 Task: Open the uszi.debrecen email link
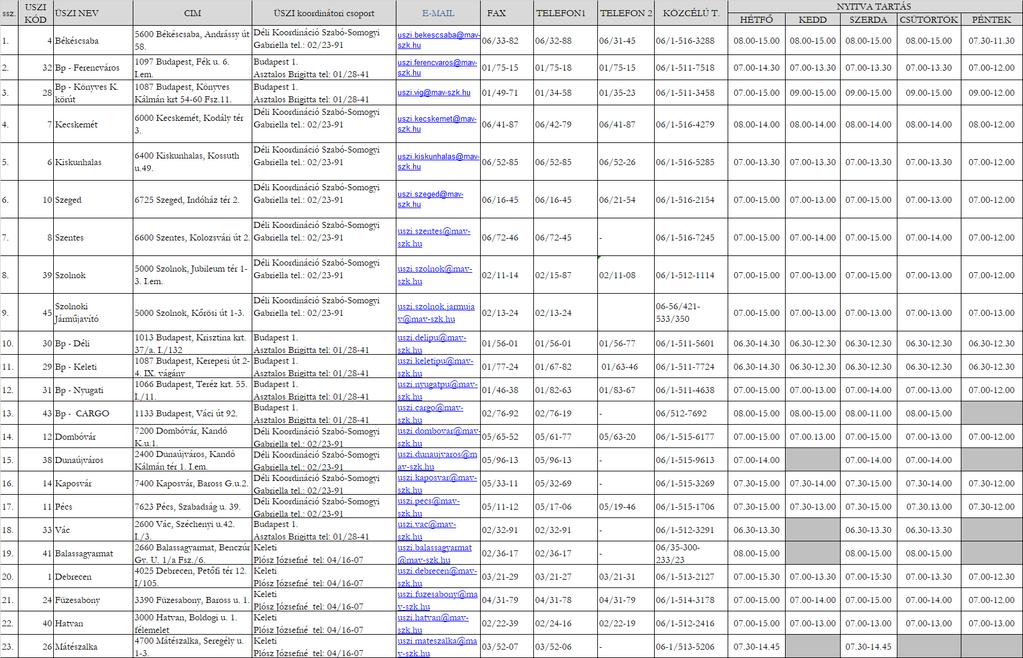click(x=437, y=576)
